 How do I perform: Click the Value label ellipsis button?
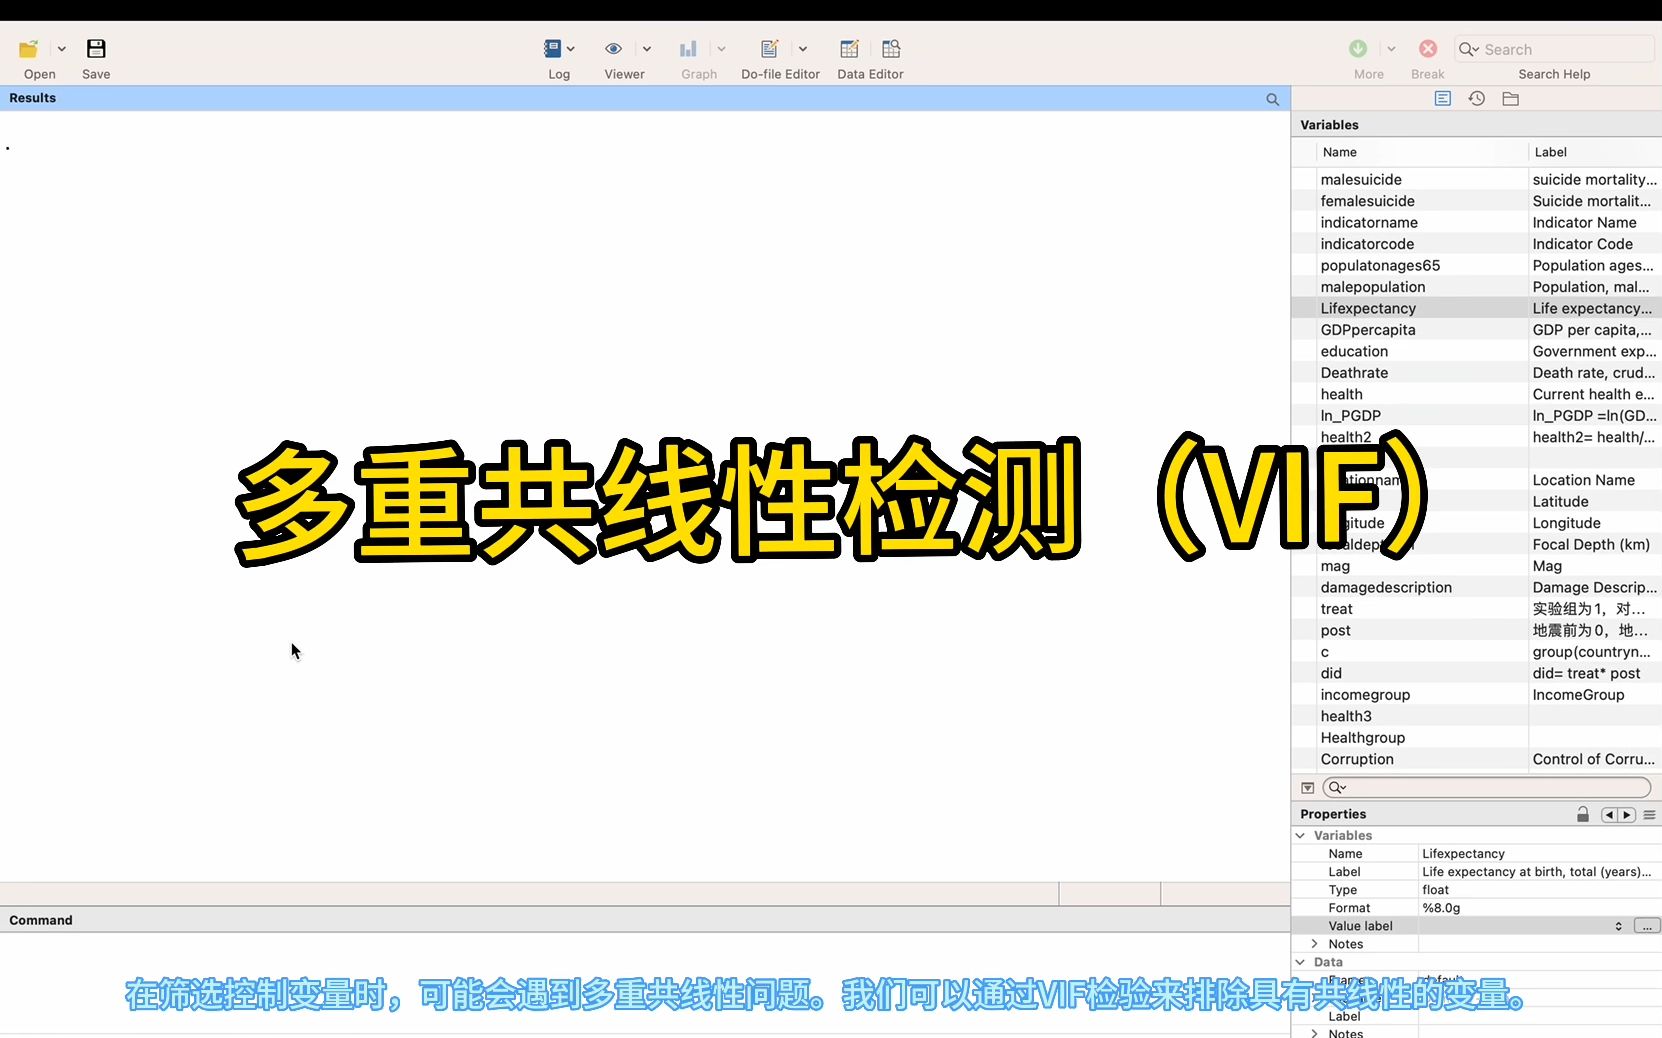pyautogui.click(x=1647, y=926)
